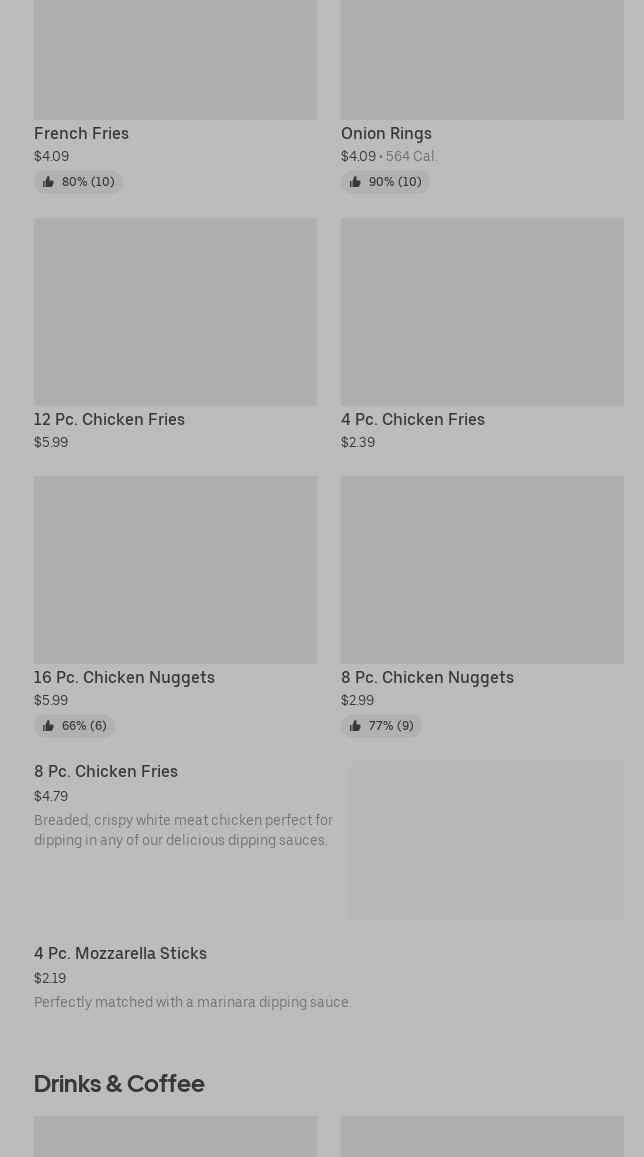Open the 4 Pc. Mozzarella Sticks item
Viewport: 644px width, 1157px height.
120,953
